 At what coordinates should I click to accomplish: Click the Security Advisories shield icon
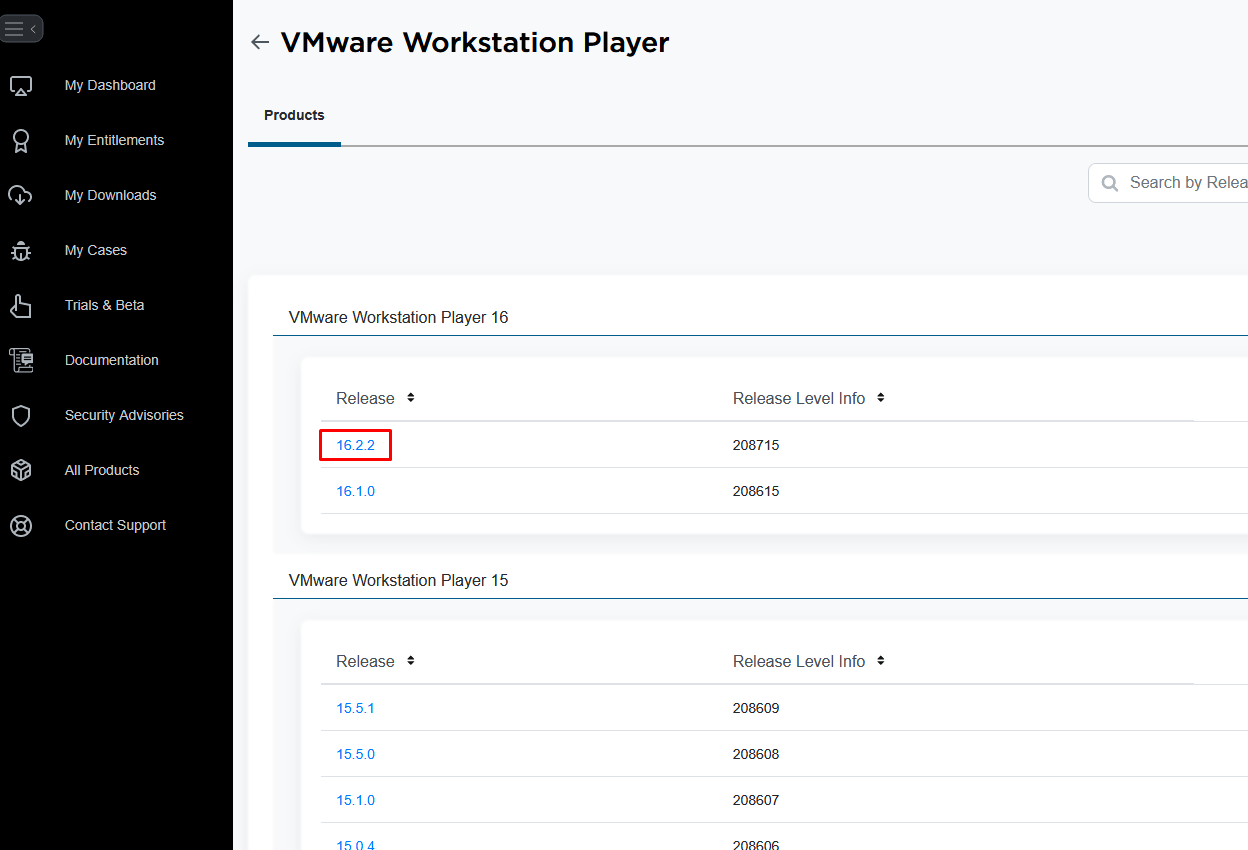[21, 416]
